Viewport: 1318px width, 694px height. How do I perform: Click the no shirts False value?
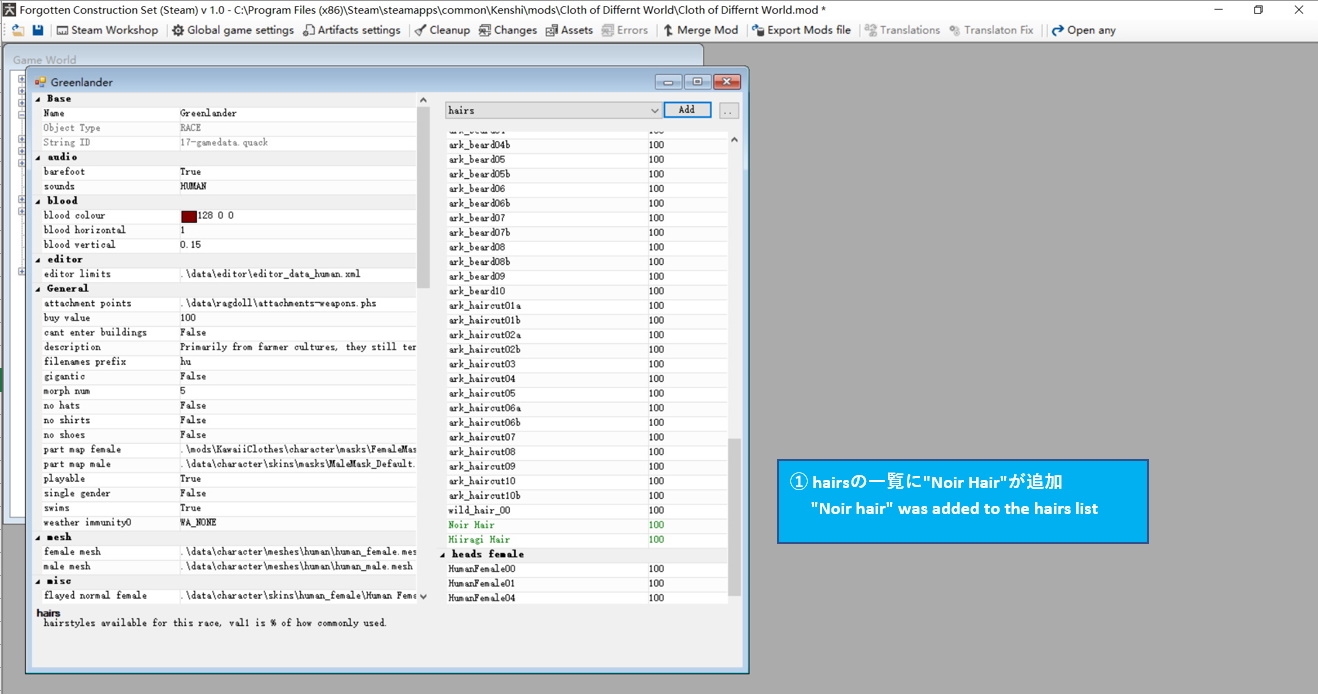click(193, 420)
